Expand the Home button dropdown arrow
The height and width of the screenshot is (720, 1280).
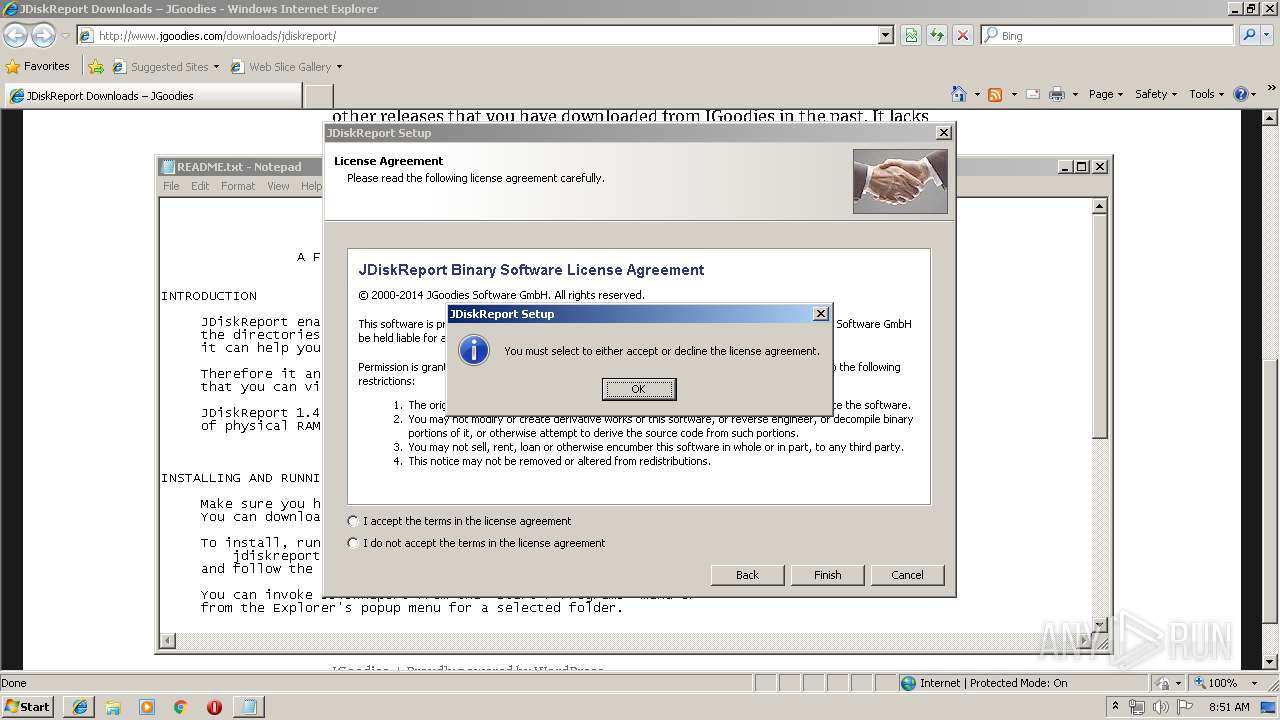pos(976,94)
